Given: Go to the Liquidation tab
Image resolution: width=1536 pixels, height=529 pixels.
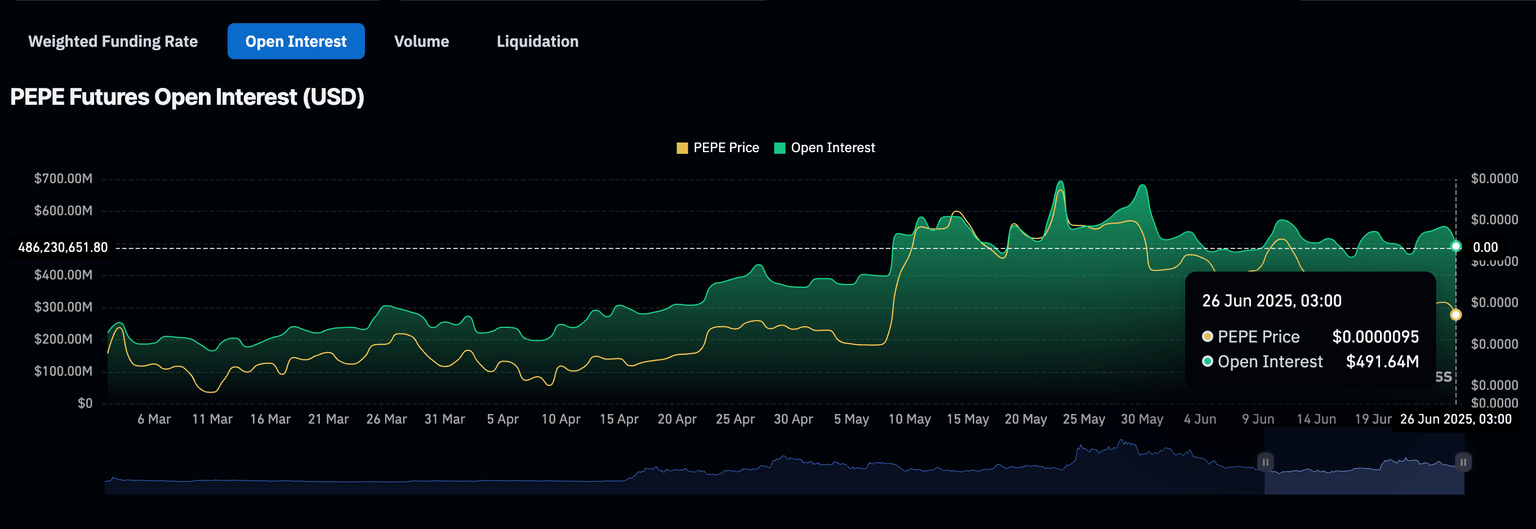Looking at the screenshot, I should click(x=537, y=41).
